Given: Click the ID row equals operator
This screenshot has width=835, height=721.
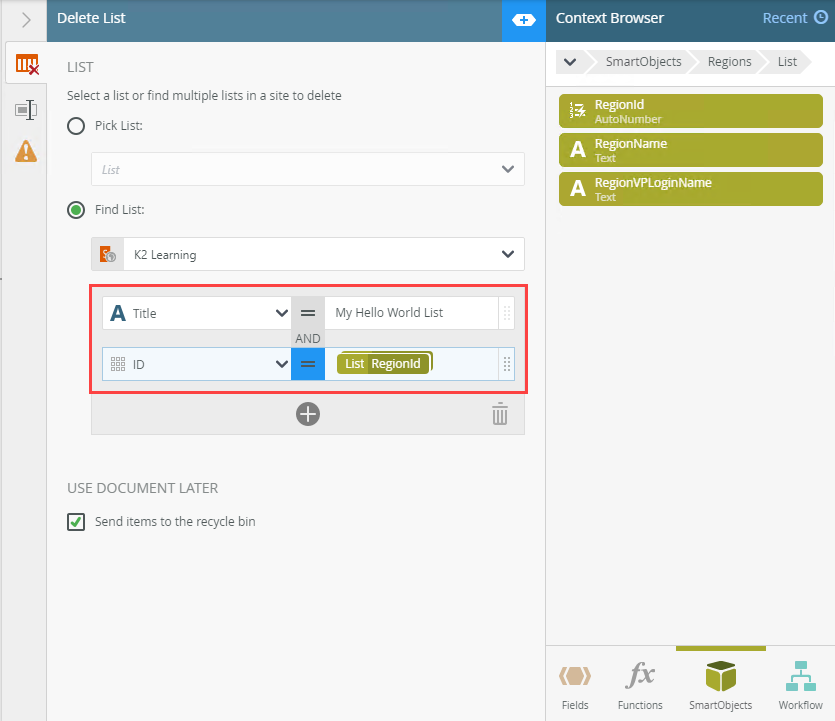Looking at the screenshot, I should pos(308,364).
